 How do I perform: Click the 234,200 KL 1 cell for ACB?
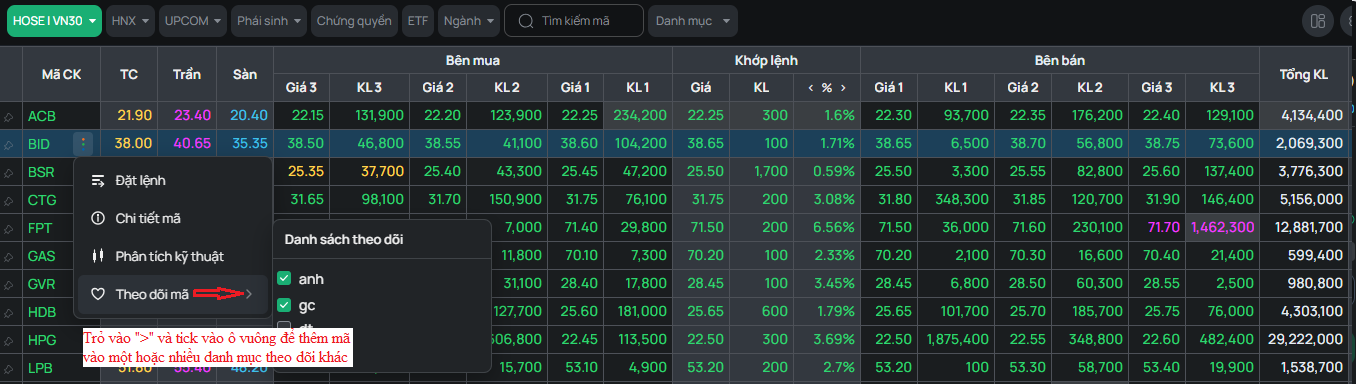pos(638,116)
